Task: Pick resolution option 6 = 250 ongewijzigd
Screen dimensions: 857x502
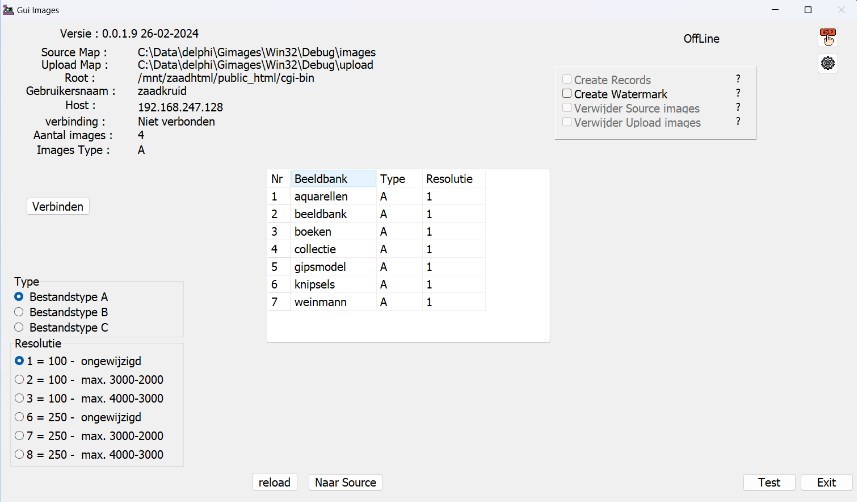Action: tap(19, 417)
